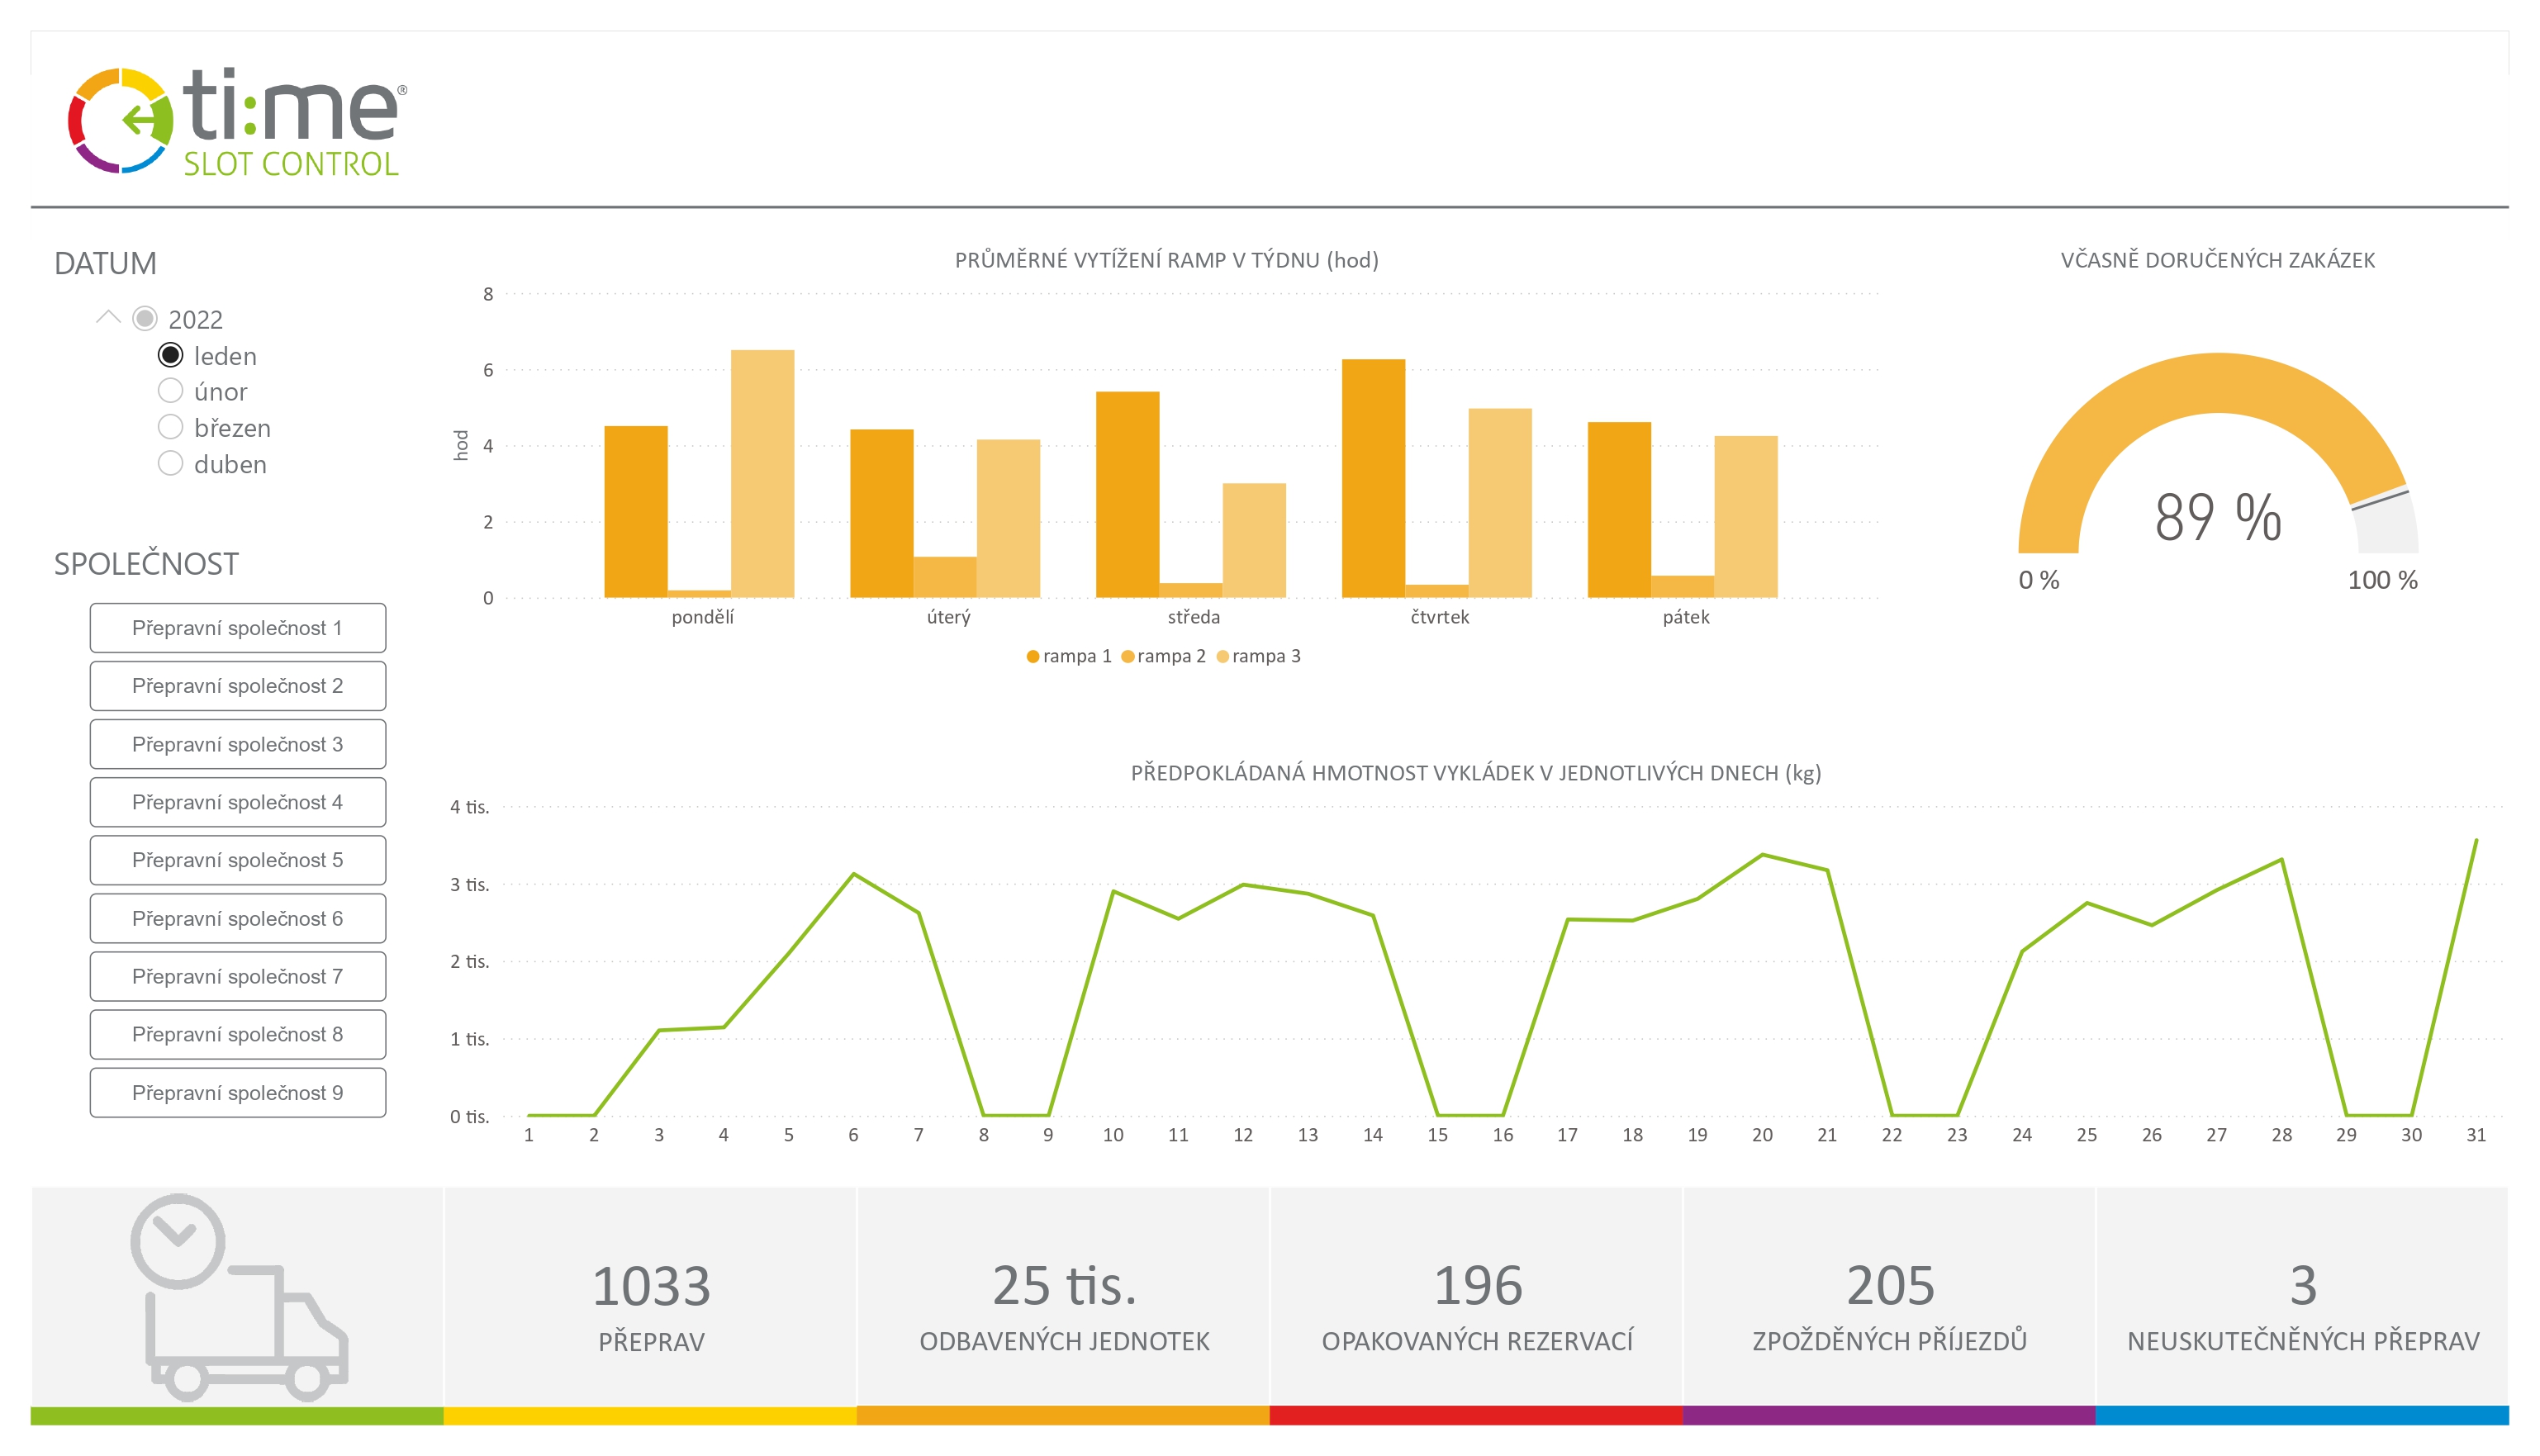Click středa rampa 3 bar
Screen dimensions: 2540x1456
point(1254,541)
